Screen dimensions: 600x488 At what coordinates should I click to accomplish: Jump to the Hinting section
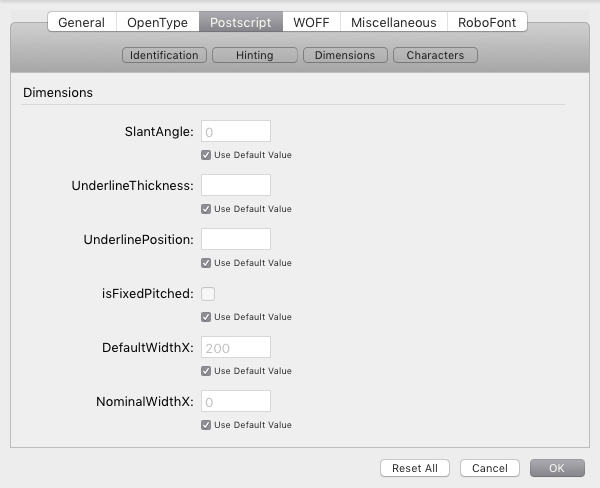tap(254, 55)
